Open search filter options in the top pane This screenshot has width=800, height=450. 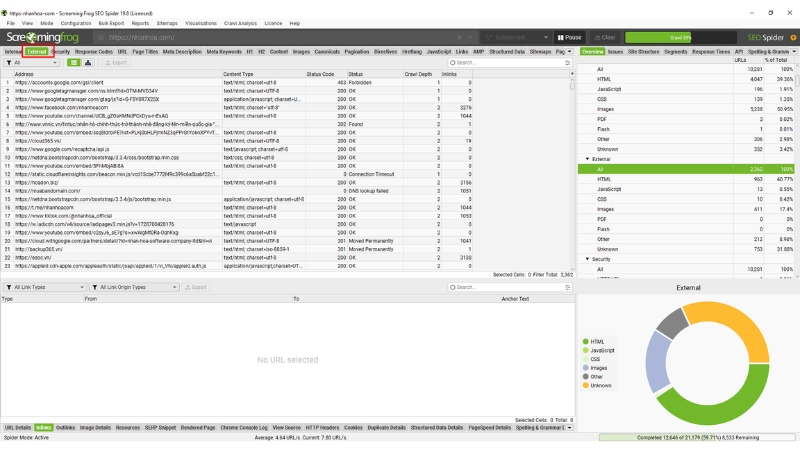[x=567, y=62]
